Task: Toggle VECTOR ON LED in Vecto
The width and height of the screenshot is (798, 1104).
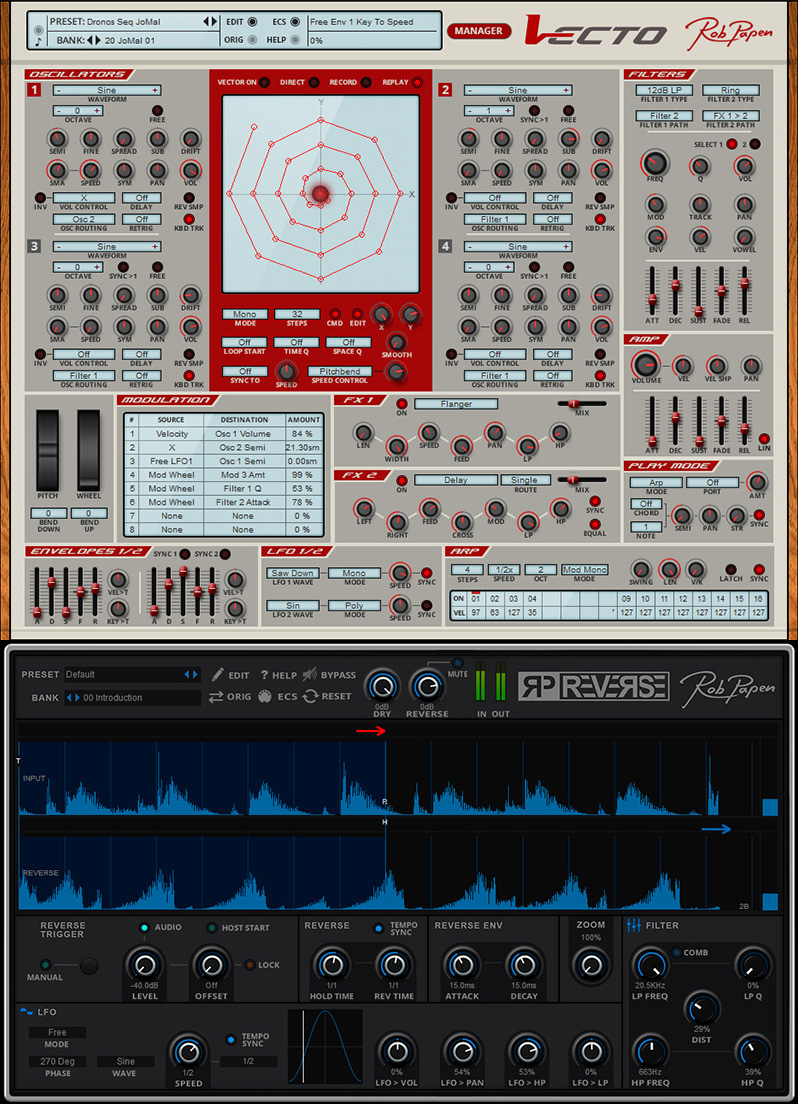Action: (265, 82)
